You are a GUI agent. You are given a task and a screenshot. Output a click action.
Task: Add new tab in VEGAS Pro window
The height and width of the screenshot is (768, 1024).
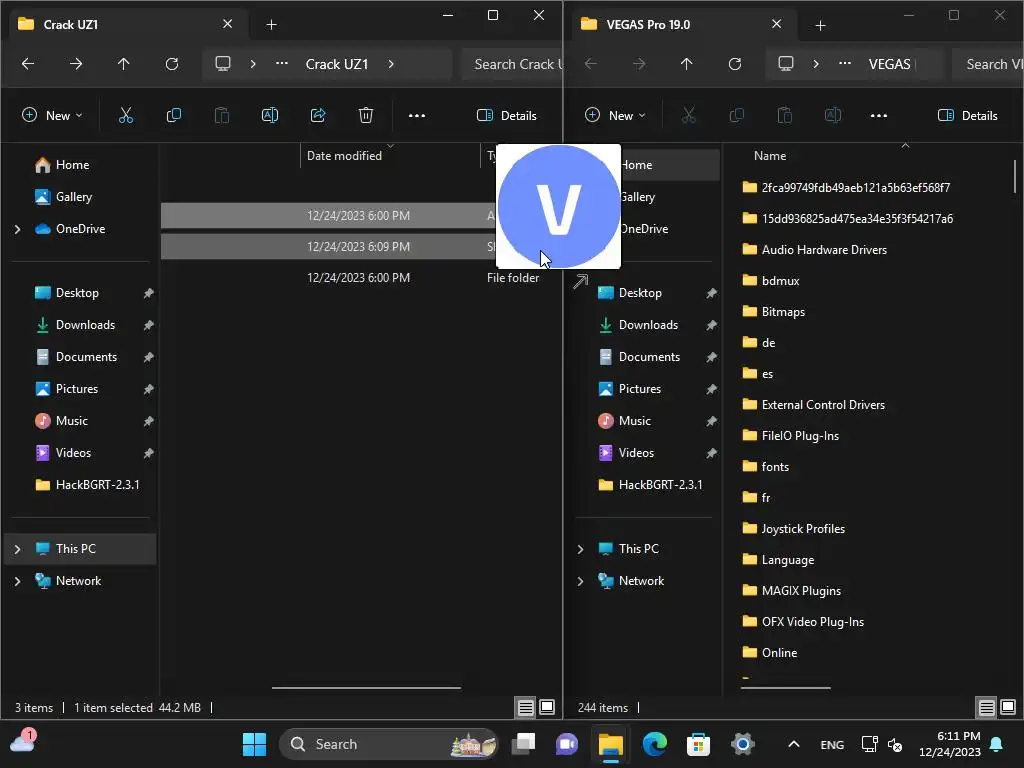click(821, 25)
